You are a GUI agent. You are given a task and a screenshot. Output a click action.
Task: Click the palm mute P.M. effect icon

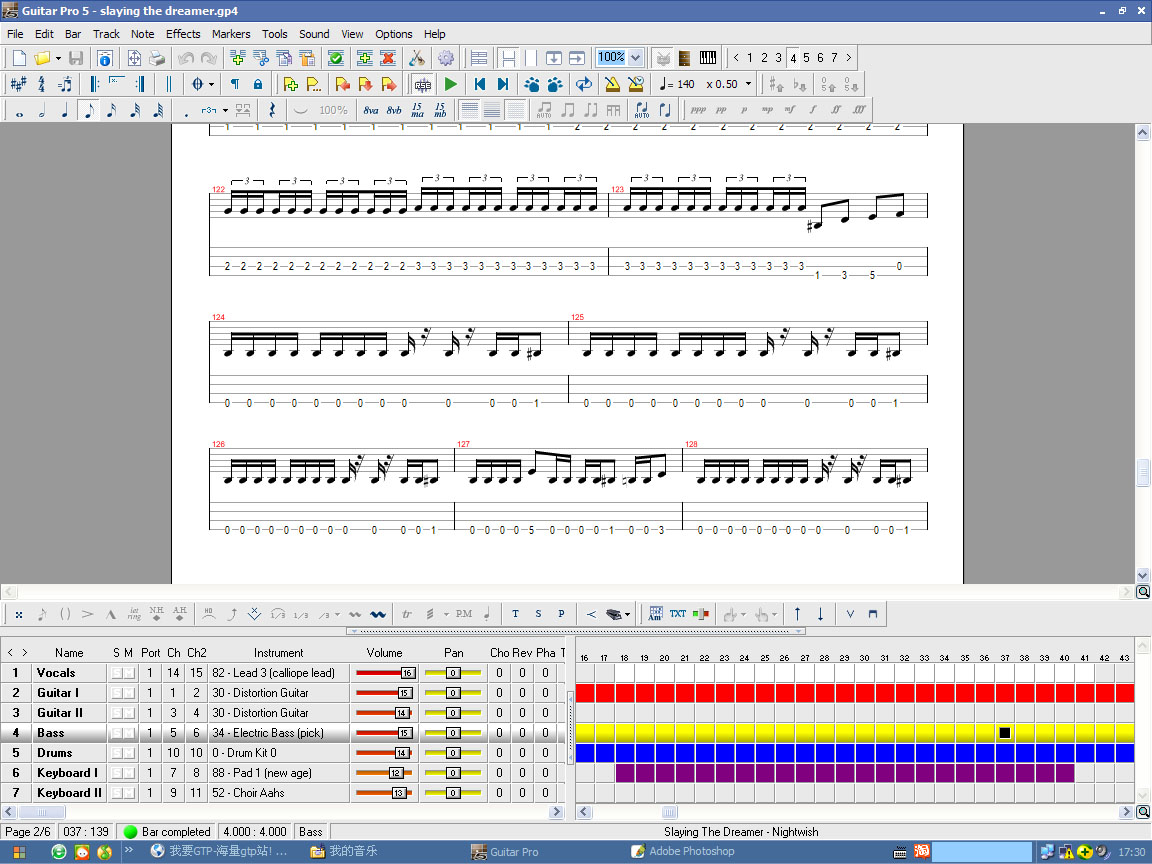pyautogui.click(x=464, y=614)
